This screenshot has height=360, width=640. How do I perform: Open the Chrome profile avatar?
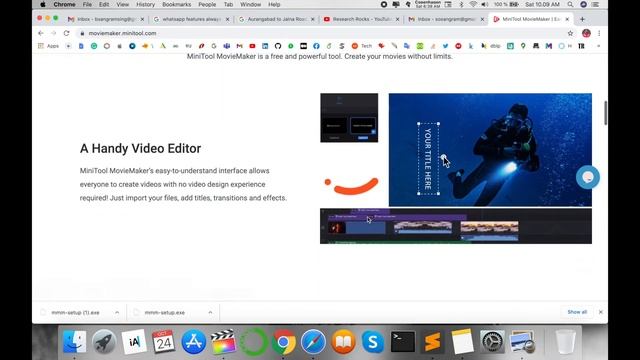586,33
